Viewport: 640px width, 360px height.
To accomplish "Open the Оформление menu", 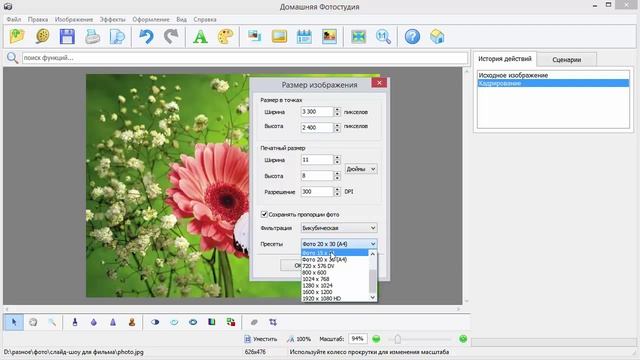I will coord(151,19).
